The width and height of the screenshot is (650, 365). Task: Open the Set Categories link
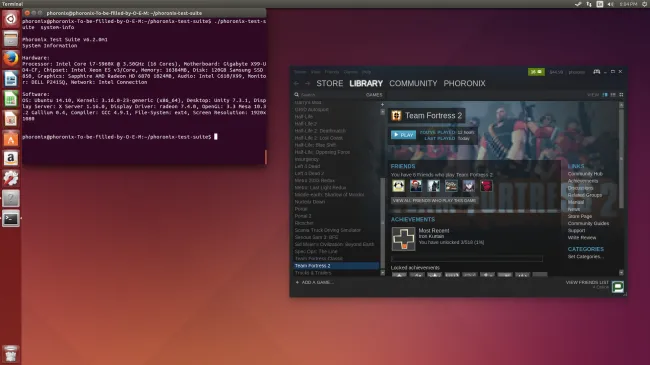point(585,257)
